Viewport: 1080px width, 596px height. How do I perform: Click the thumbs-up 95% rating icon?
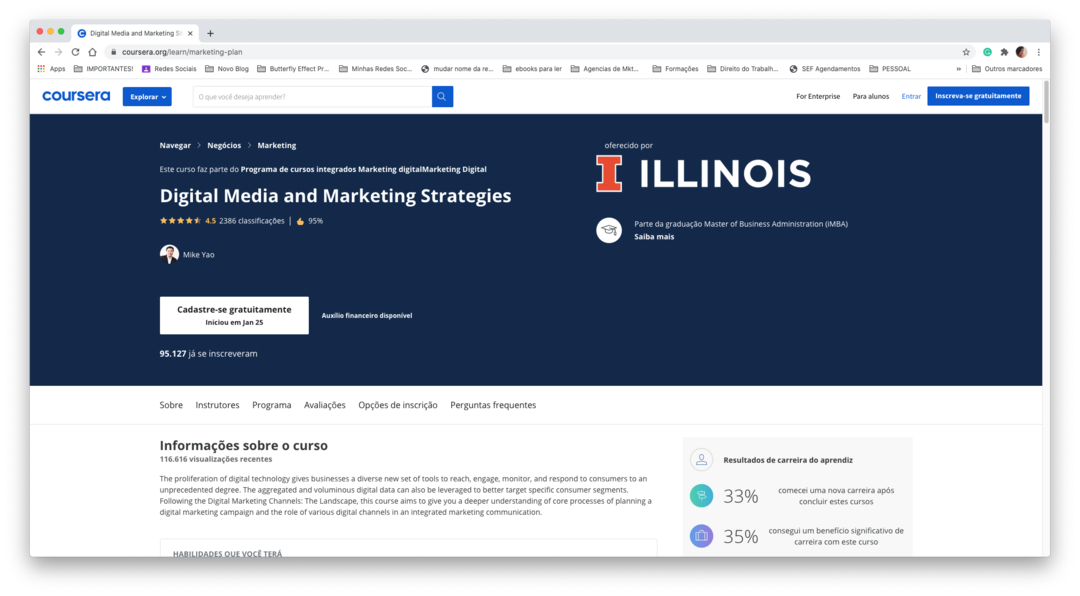(x=300, y=221)
